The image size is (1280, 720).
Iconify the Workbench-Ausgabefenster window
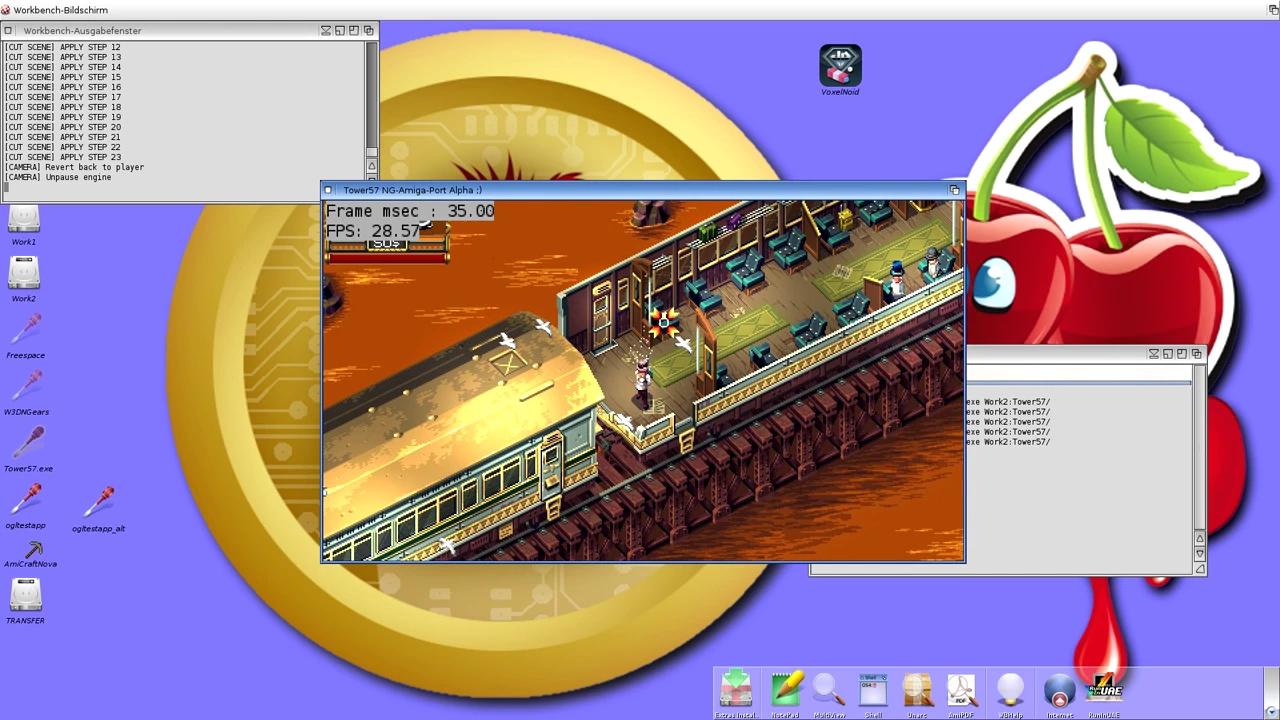[326, 31]
